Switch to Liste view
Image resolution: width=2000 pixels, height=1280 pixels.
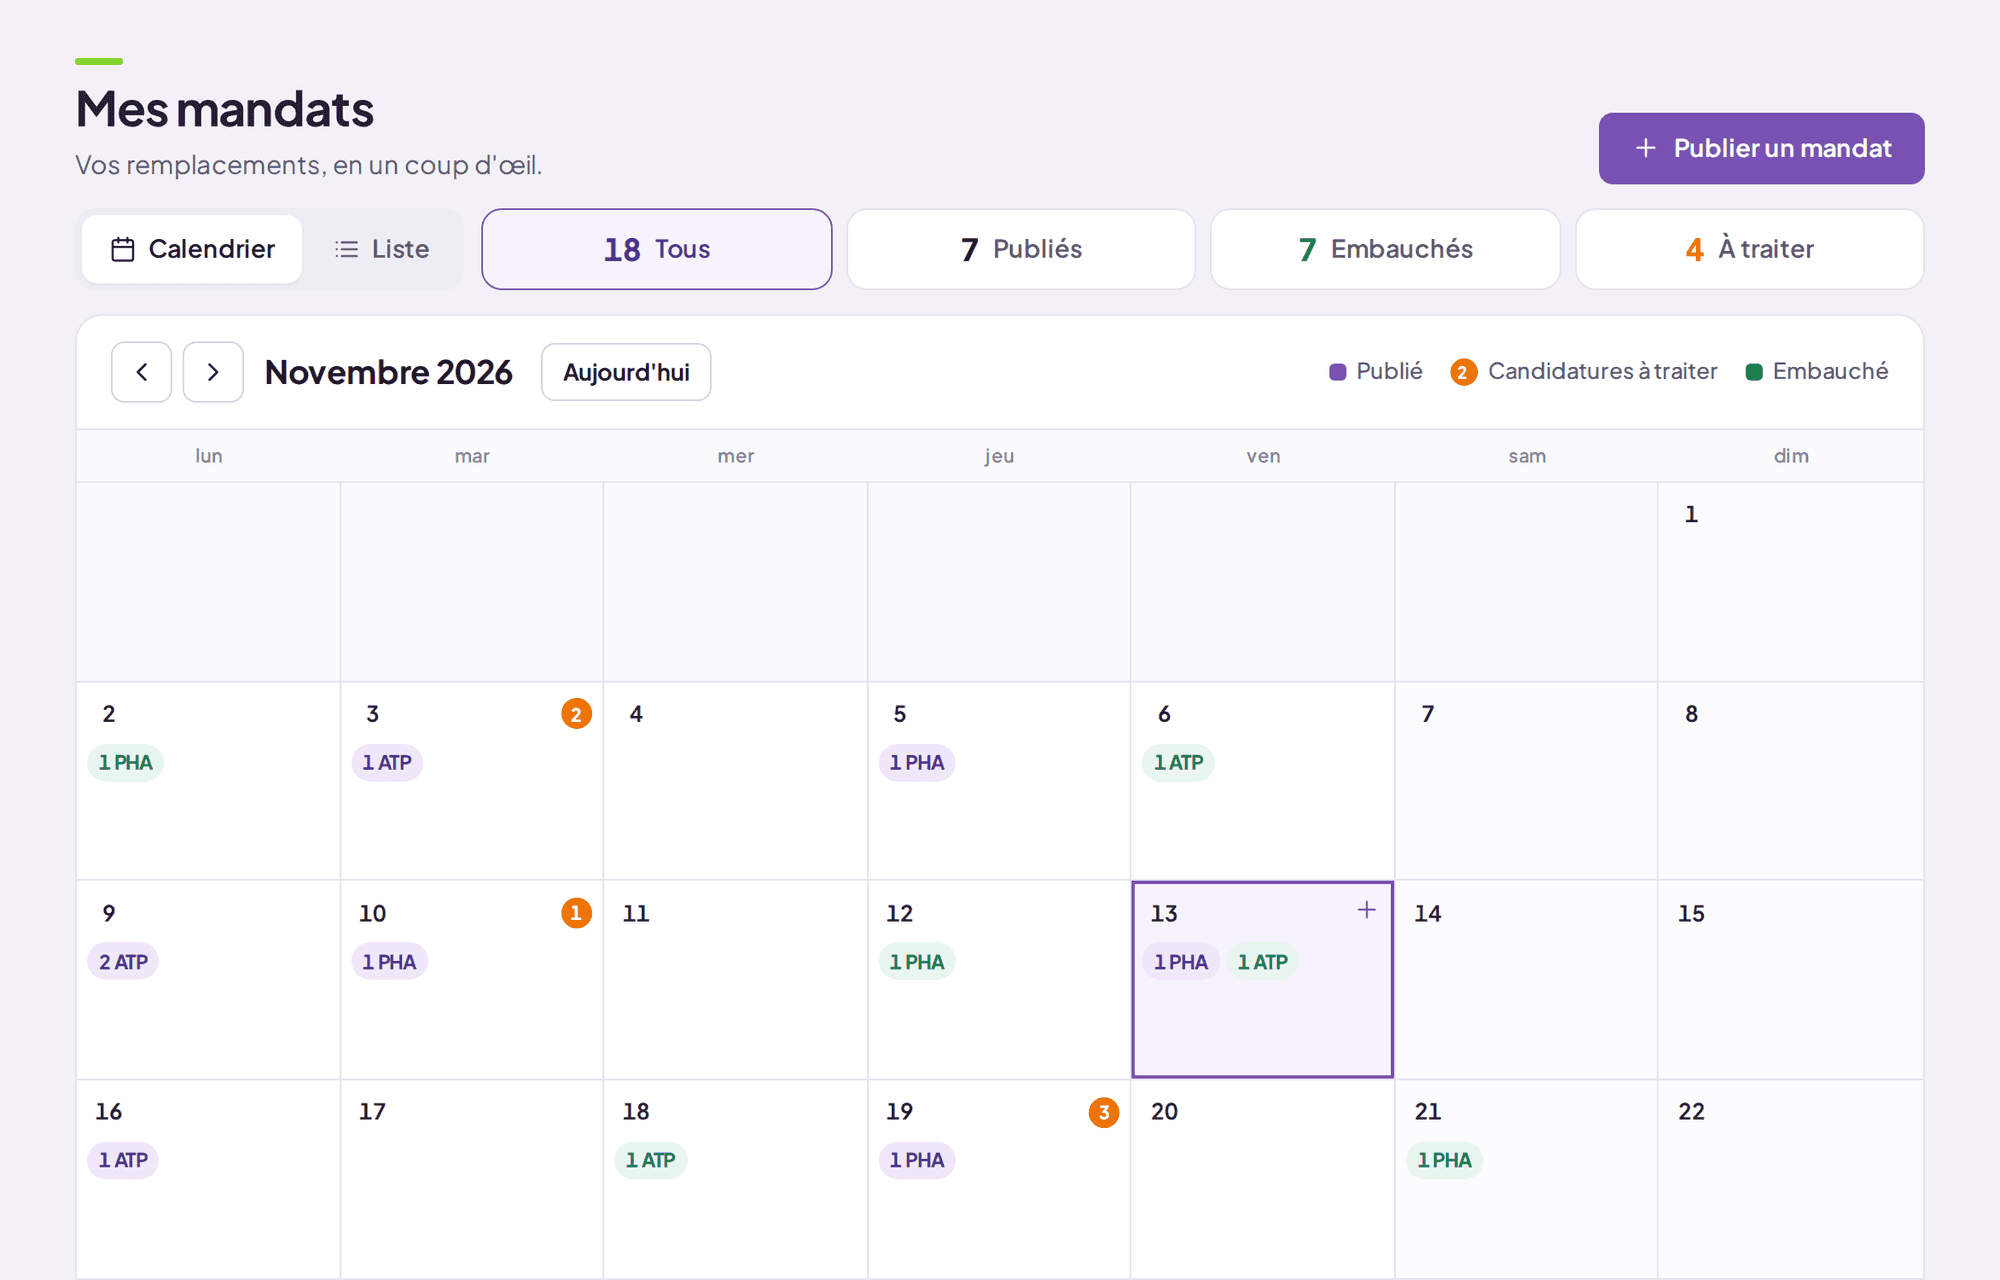pos(382,249)
